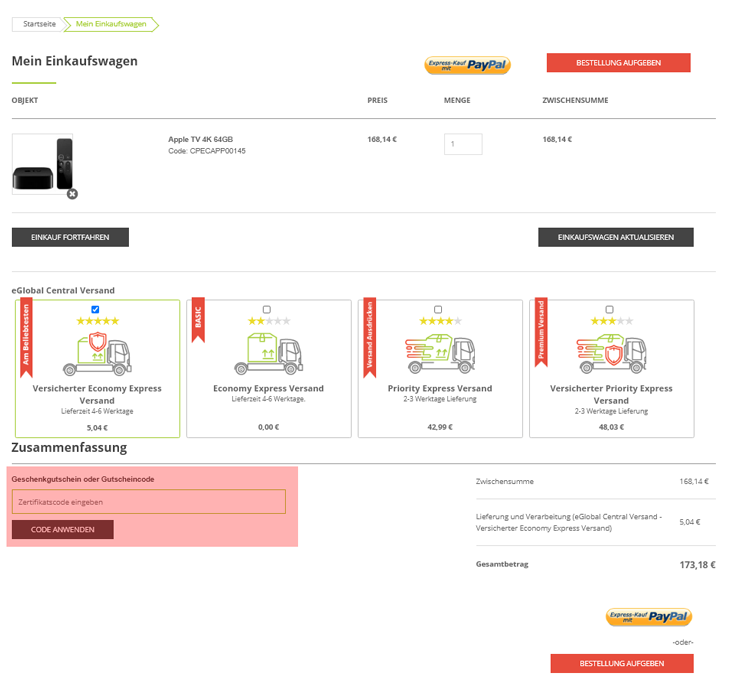Click bottom PayPal Express-Kauf button
Image resolution: width=740 pixels, height=678 pixels.
(649, 617)
